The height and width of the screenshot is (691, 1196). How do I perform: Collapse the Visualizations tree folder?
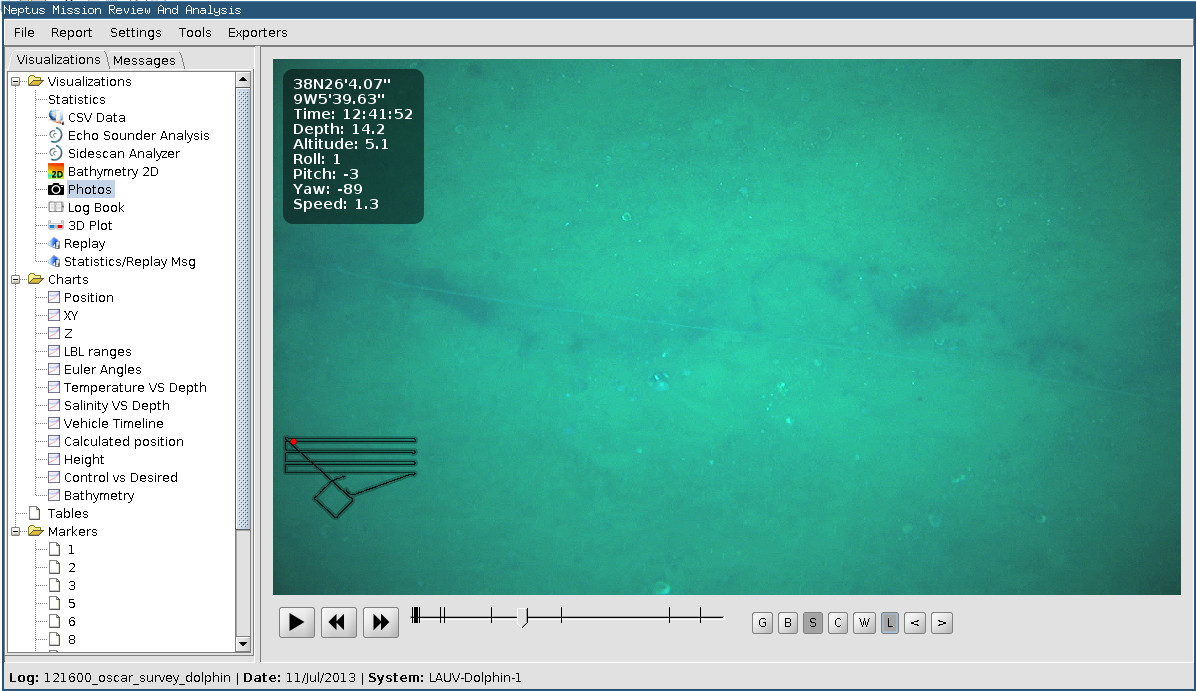pyautogui.click(x=15, y=82)
